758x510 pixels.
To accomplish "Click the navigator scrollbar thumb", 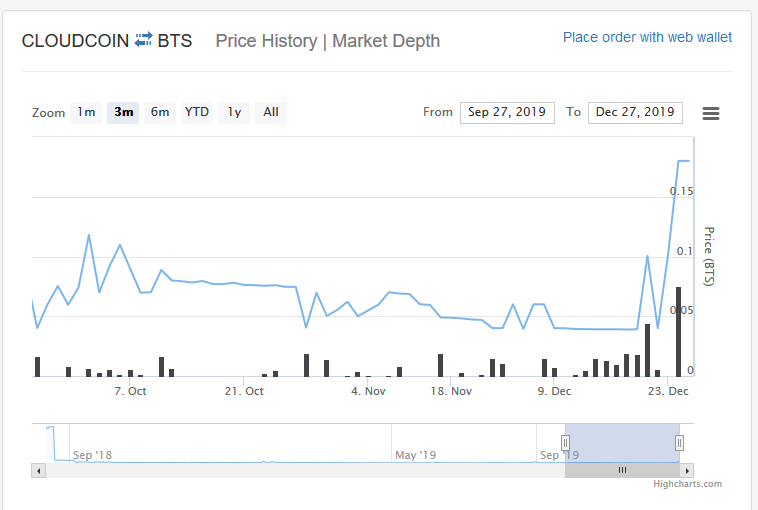I will (622, 470).
